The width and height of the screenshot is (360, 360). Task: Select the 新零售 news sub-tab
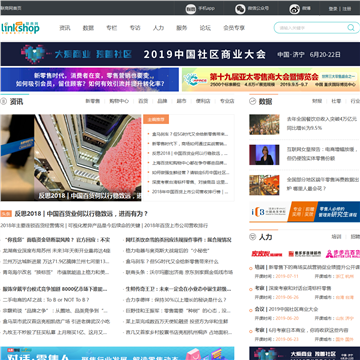tap(92, 101)
